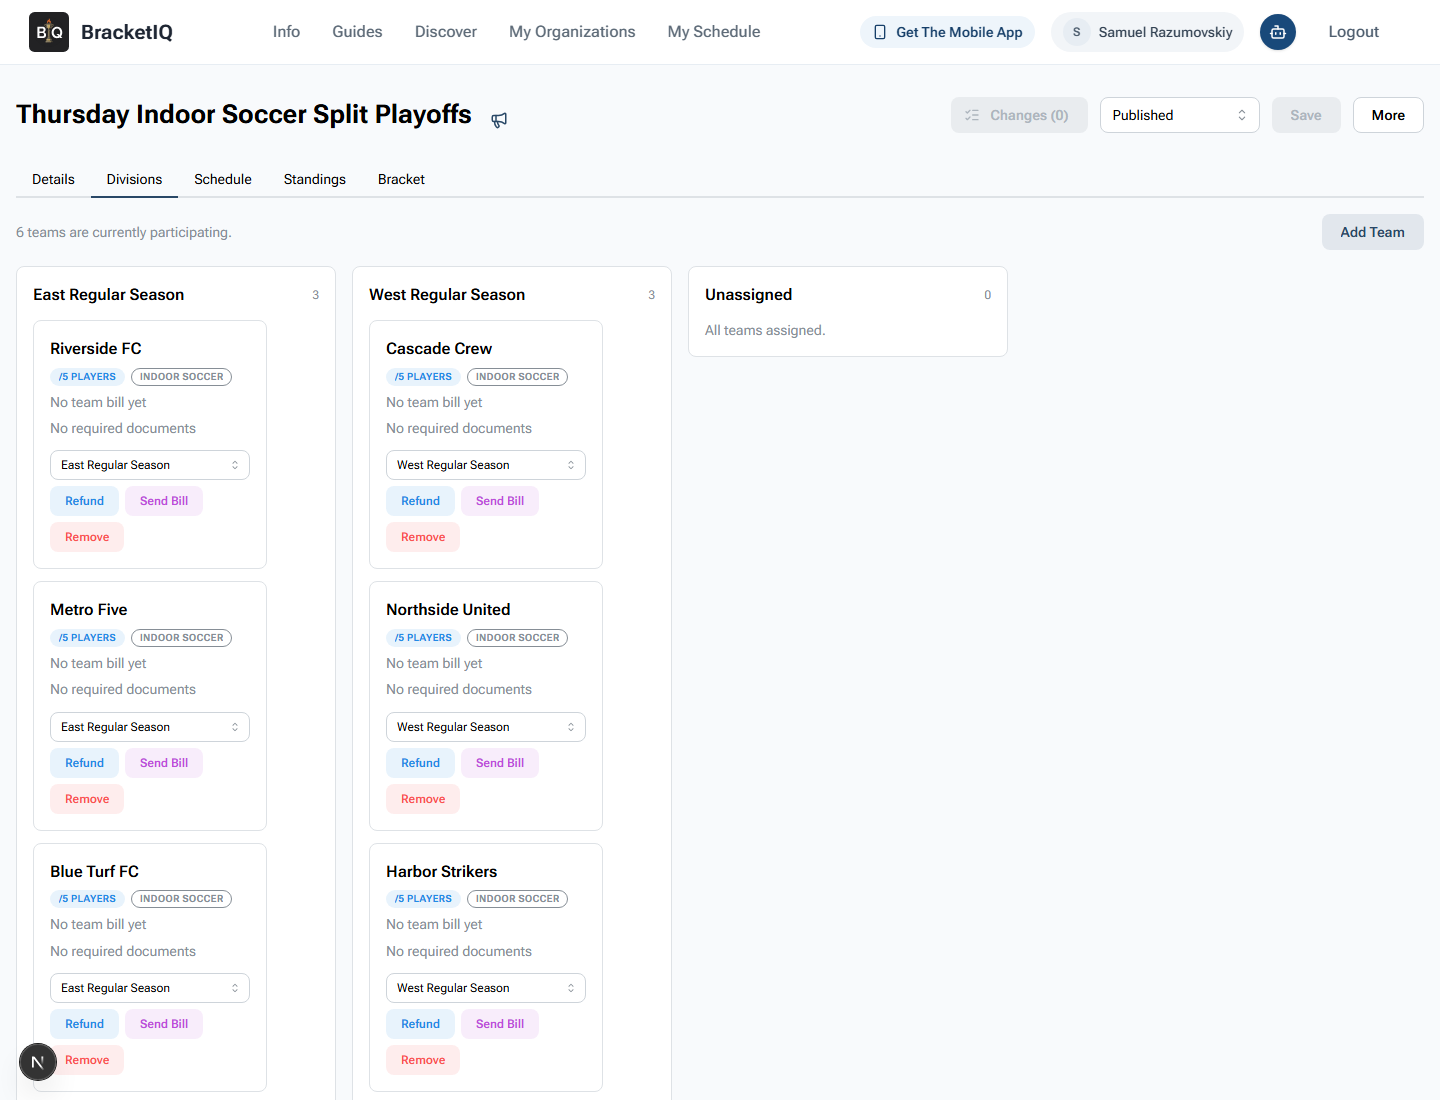
Task: Click the round N badge icon
Action: tap(38, 1062)
